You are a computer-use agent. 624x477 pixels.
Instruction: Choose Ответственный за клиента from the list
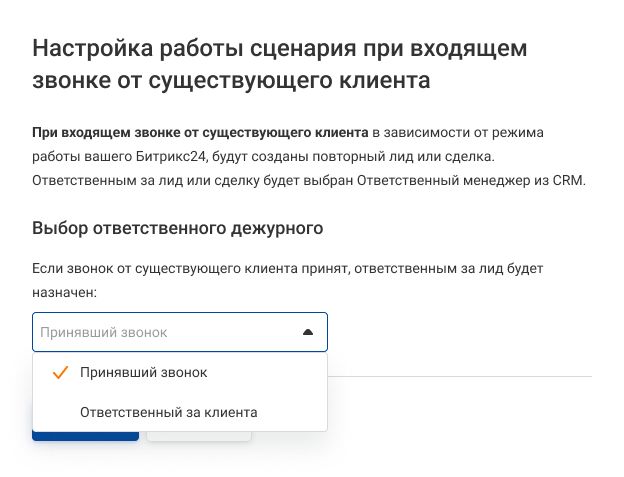coord(168,411)
